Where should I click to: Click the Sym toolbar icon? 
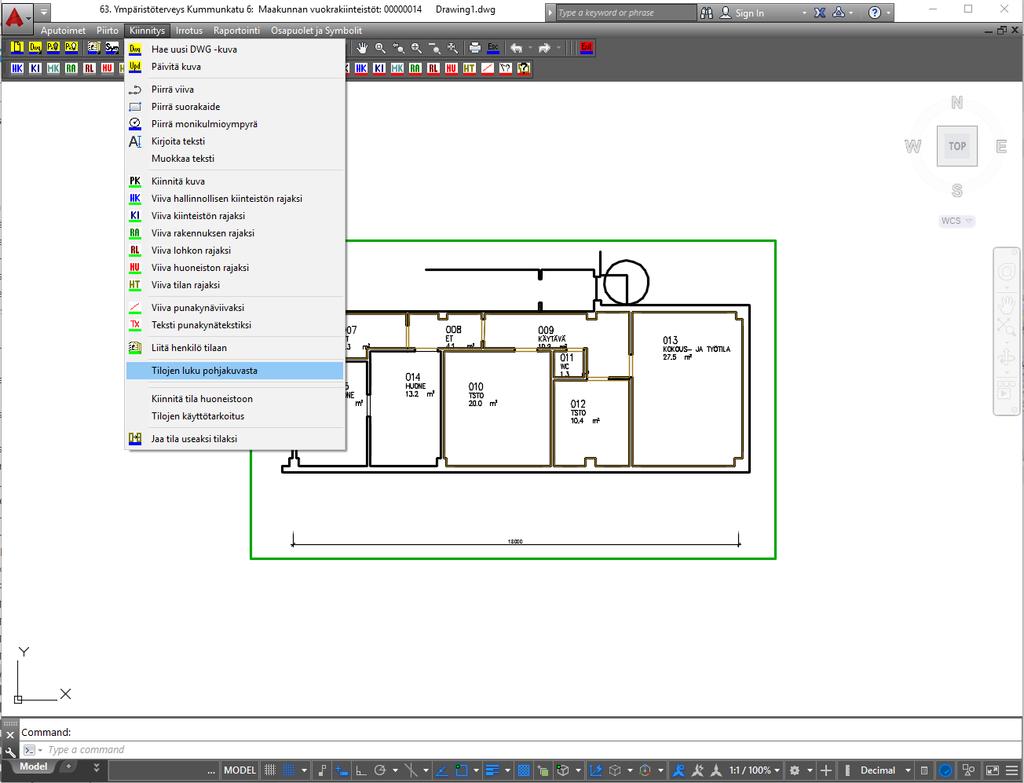click(112, 48)
